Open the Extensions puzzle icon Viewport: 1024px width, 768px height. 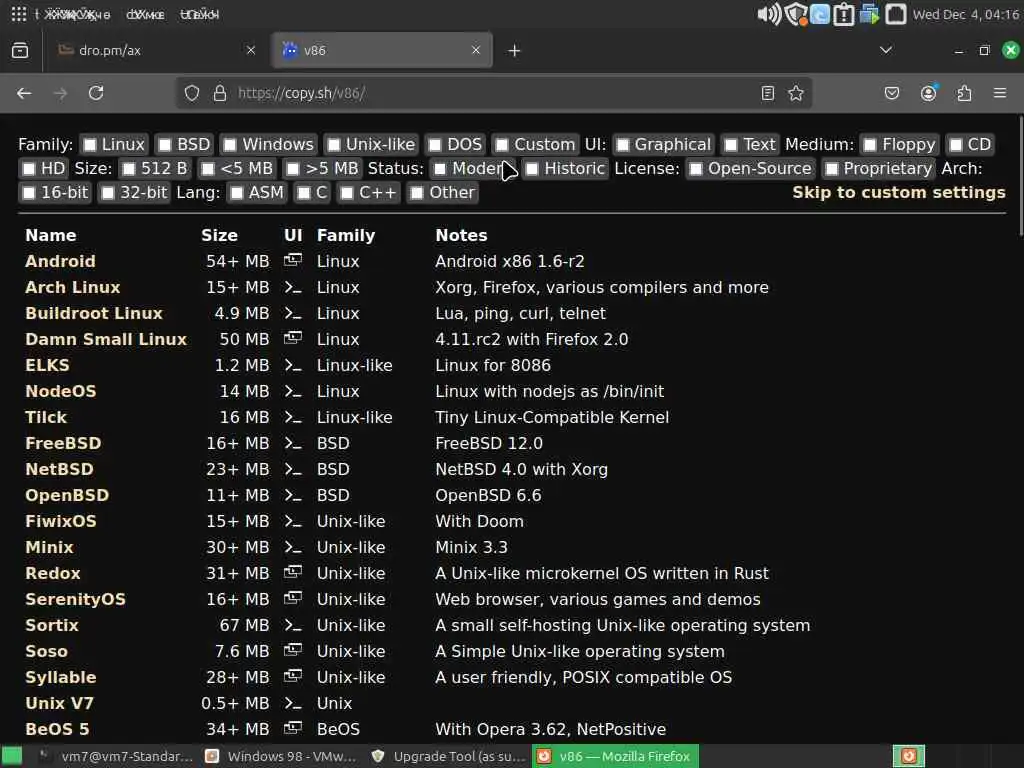coord(964,93)
